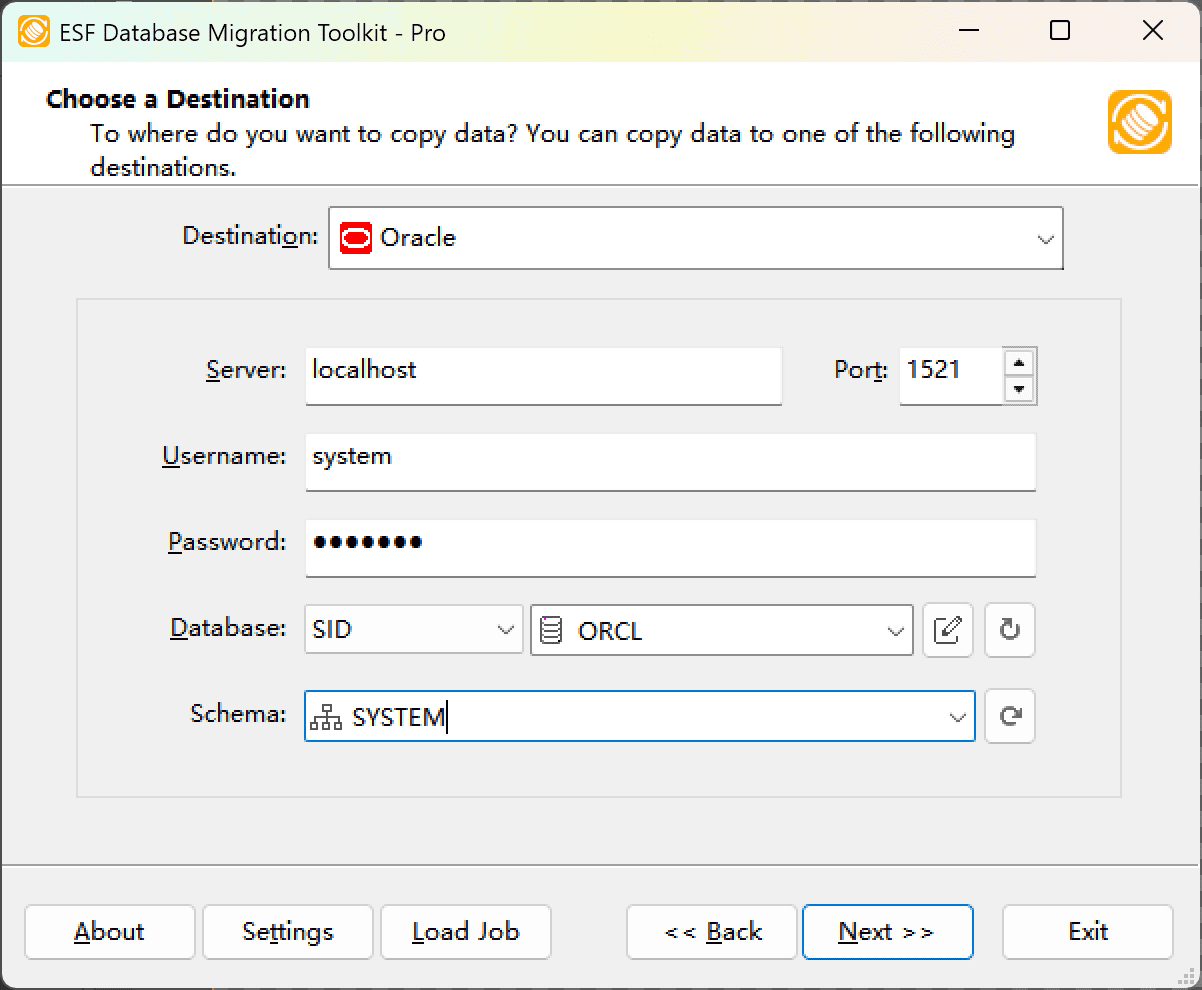
Task: Open the About dialog
Action: [109, 932]
